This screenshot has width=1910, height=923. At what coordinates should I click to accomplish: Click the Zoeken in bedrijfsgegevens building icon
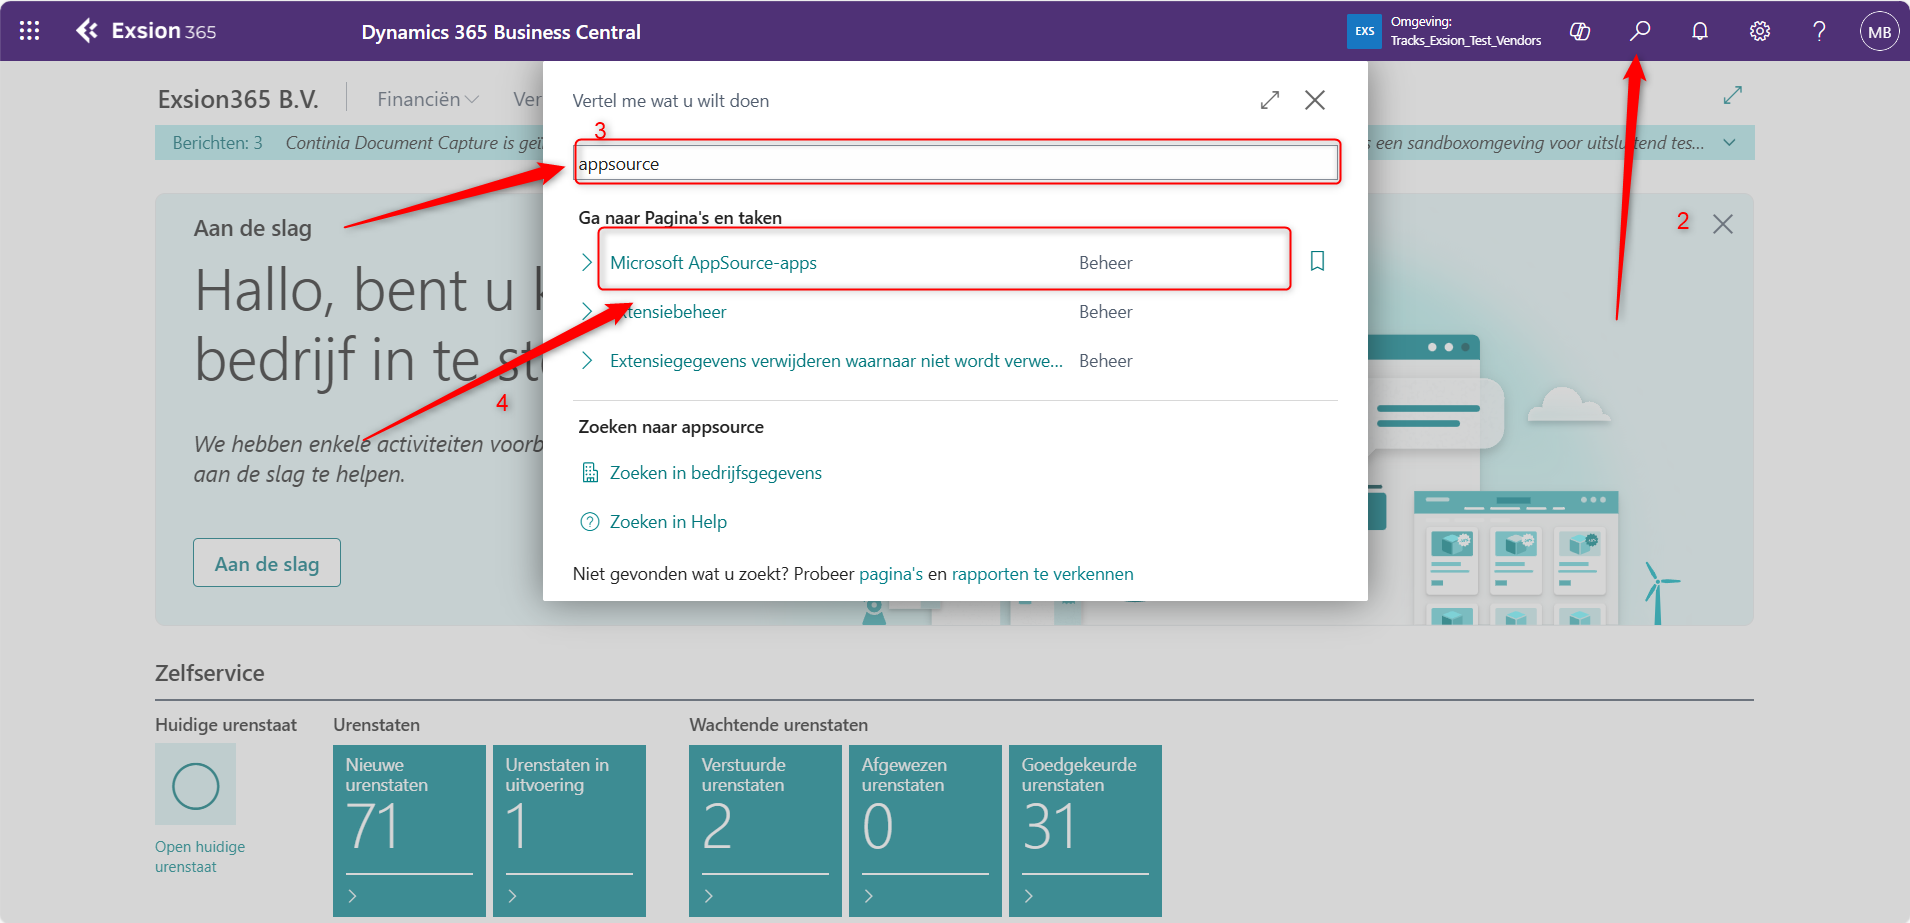[x=590, y=473]
